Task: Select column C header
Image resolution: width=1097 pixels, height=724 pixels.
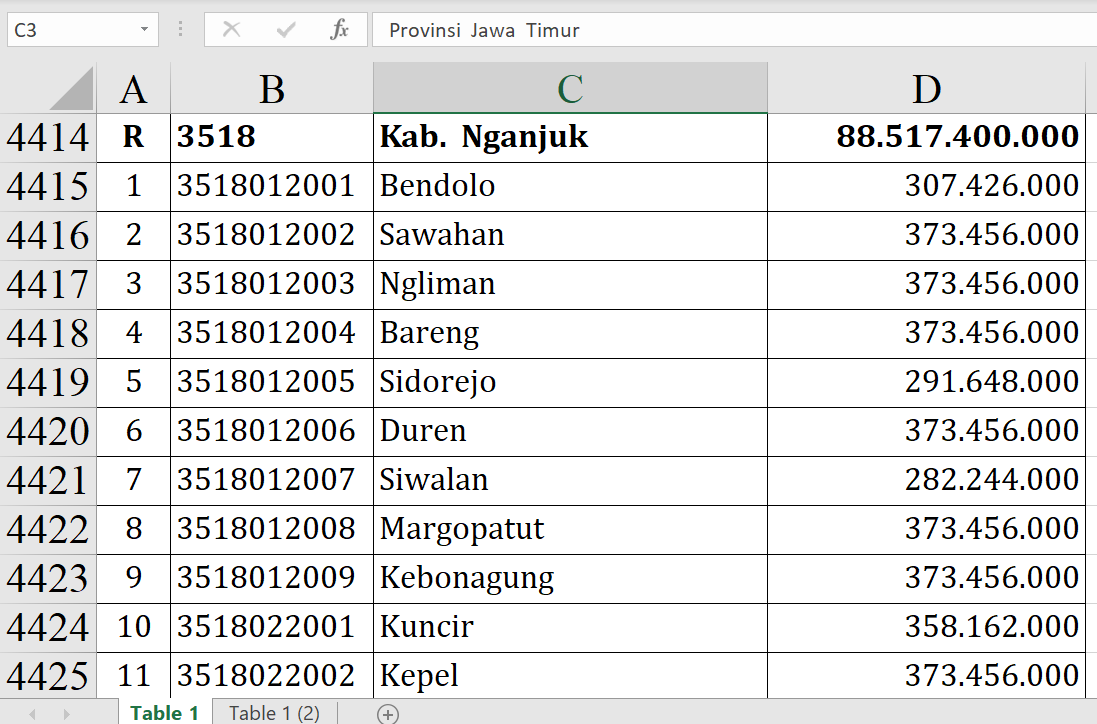Action: [570, 89]
